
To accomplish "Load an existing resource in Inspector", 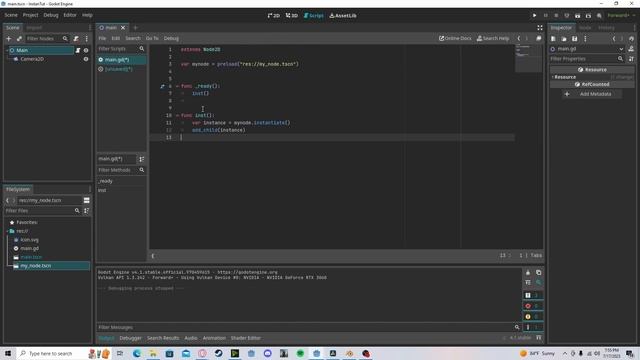I will 564,38.
